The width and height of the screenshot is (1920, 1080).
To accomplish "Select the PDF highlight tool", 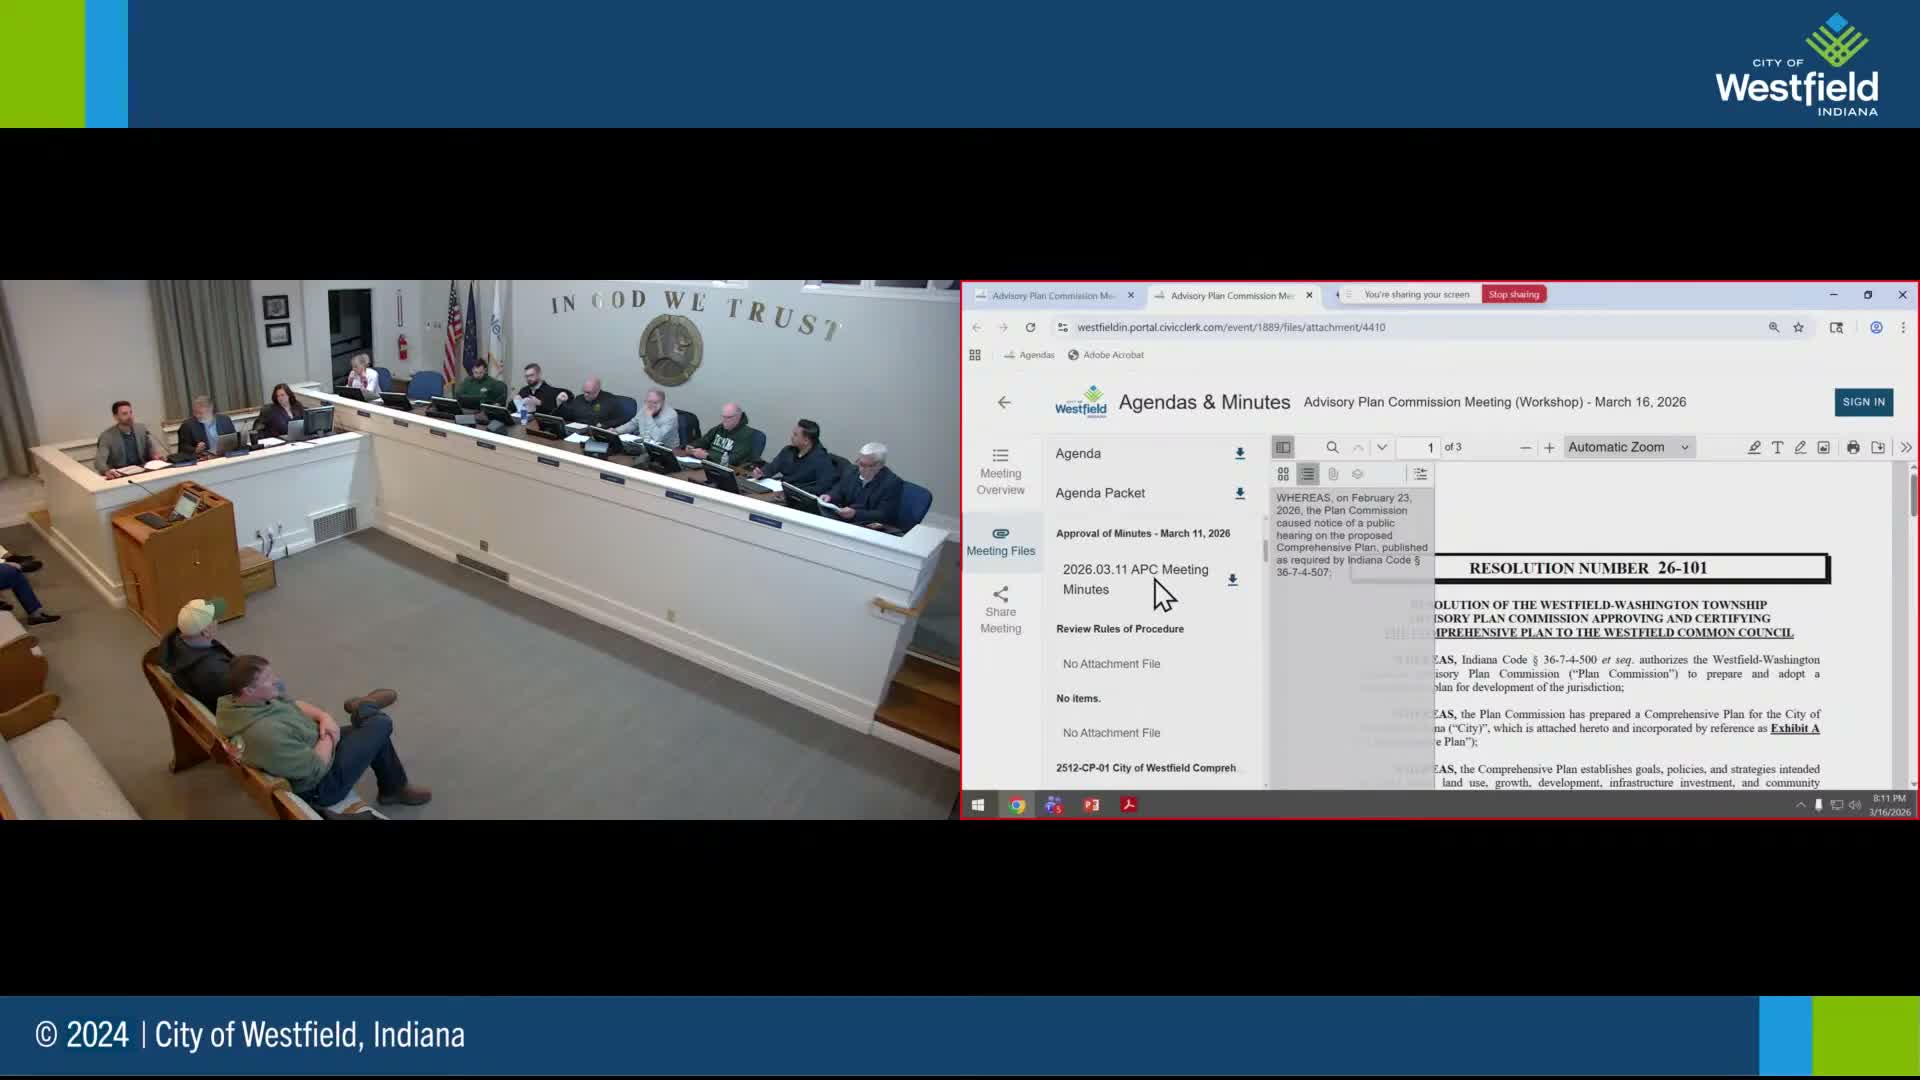I will [x=1754, y=447].
